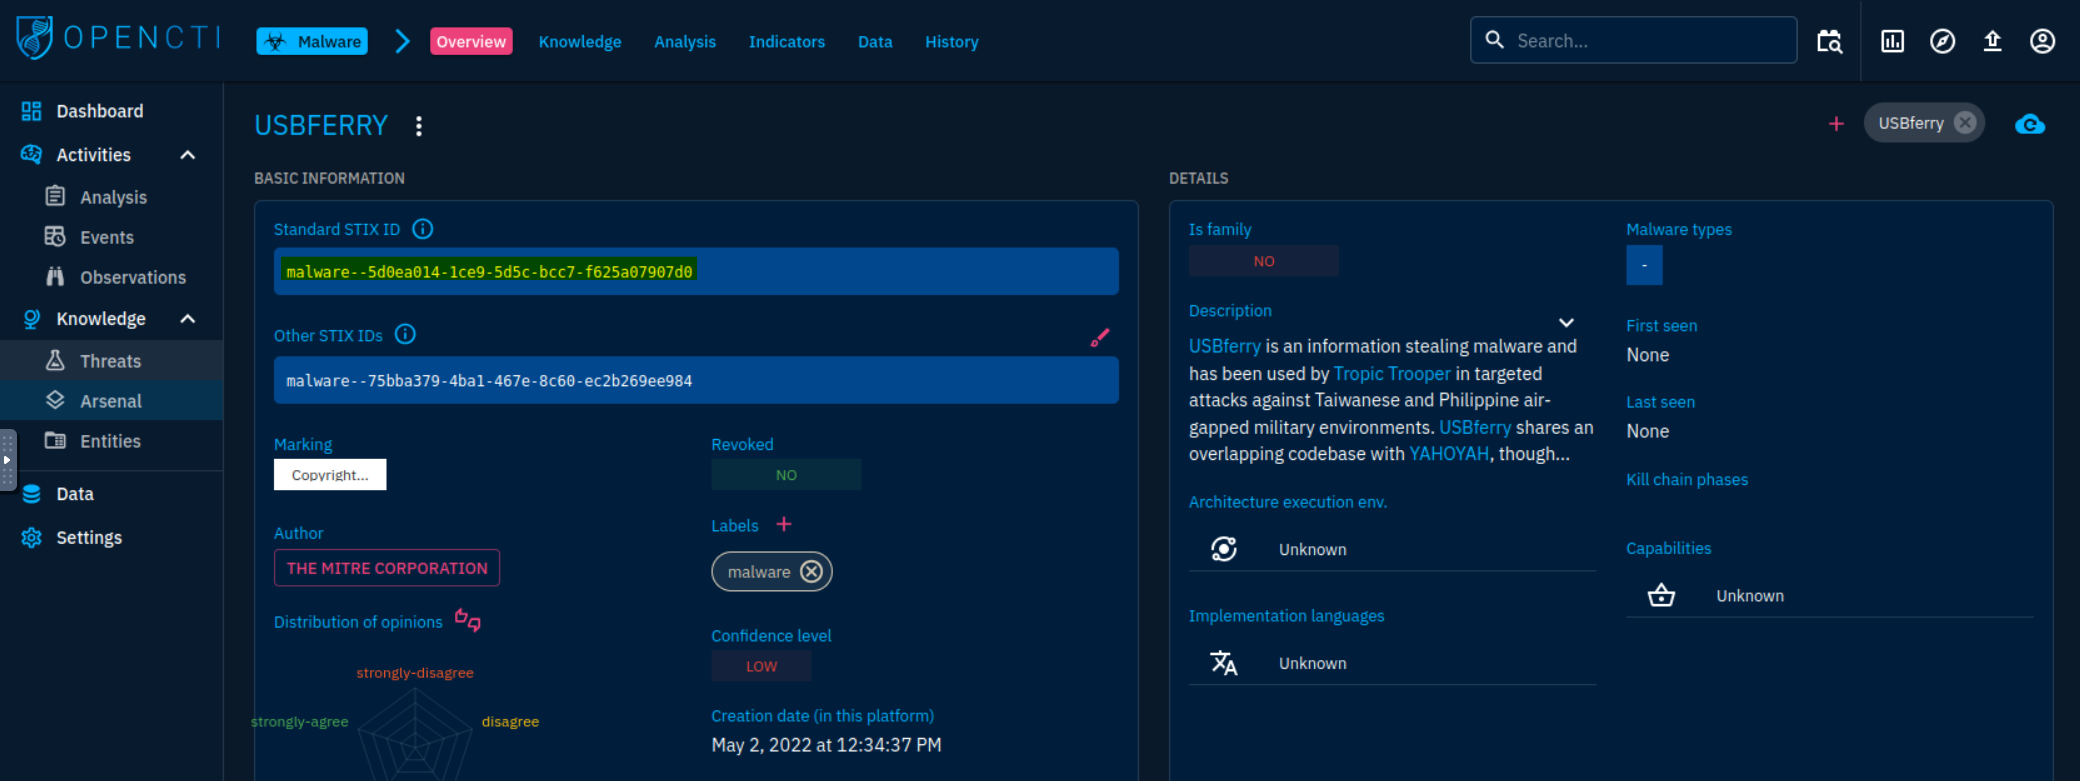The image size is (2080, 781).
Task: Expand the left sidebar handle
Action: click(7, 460)
